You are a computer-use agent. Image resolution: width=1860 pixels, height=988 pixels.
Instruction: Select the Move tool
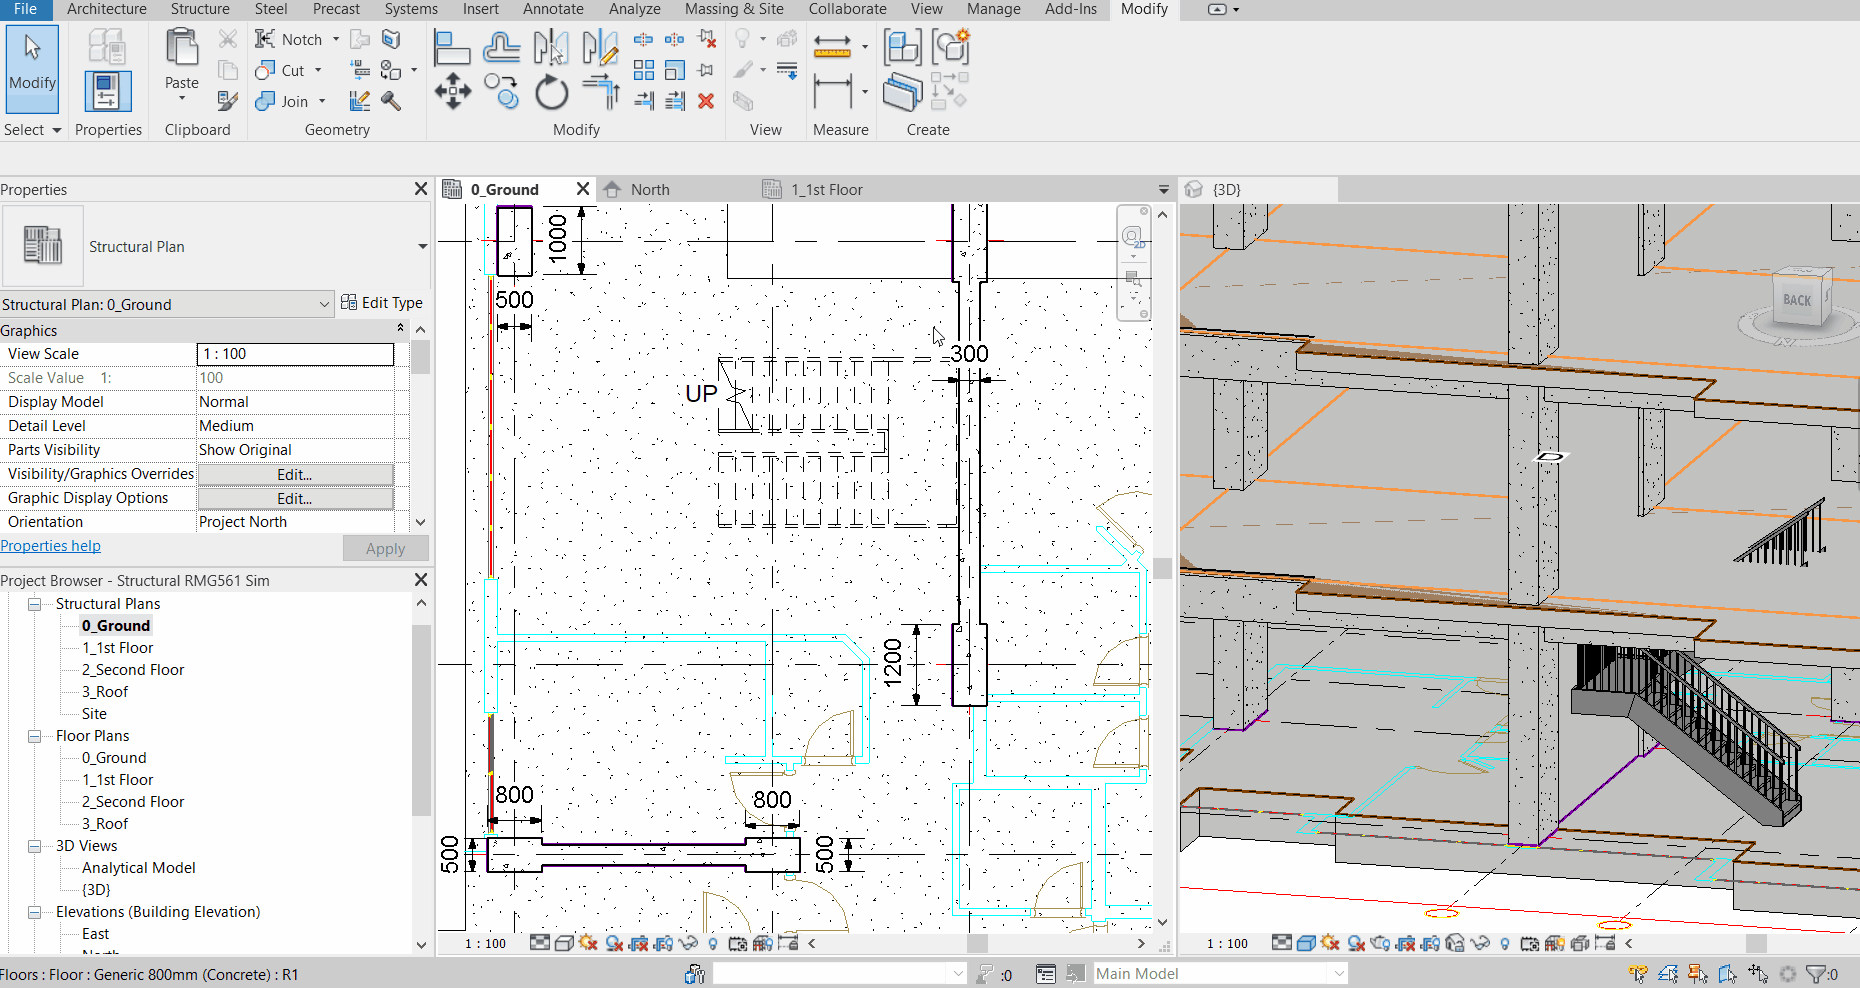pyautogui.click(x=452, y=92)
